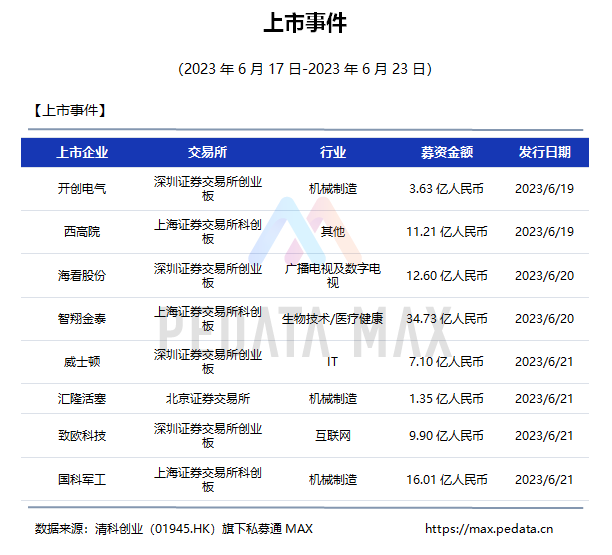Image resolution: width=612 pixels, height=555 pixels.
Task: Click the 【上市事件】 section heading
Action: (x=70, y=110)
